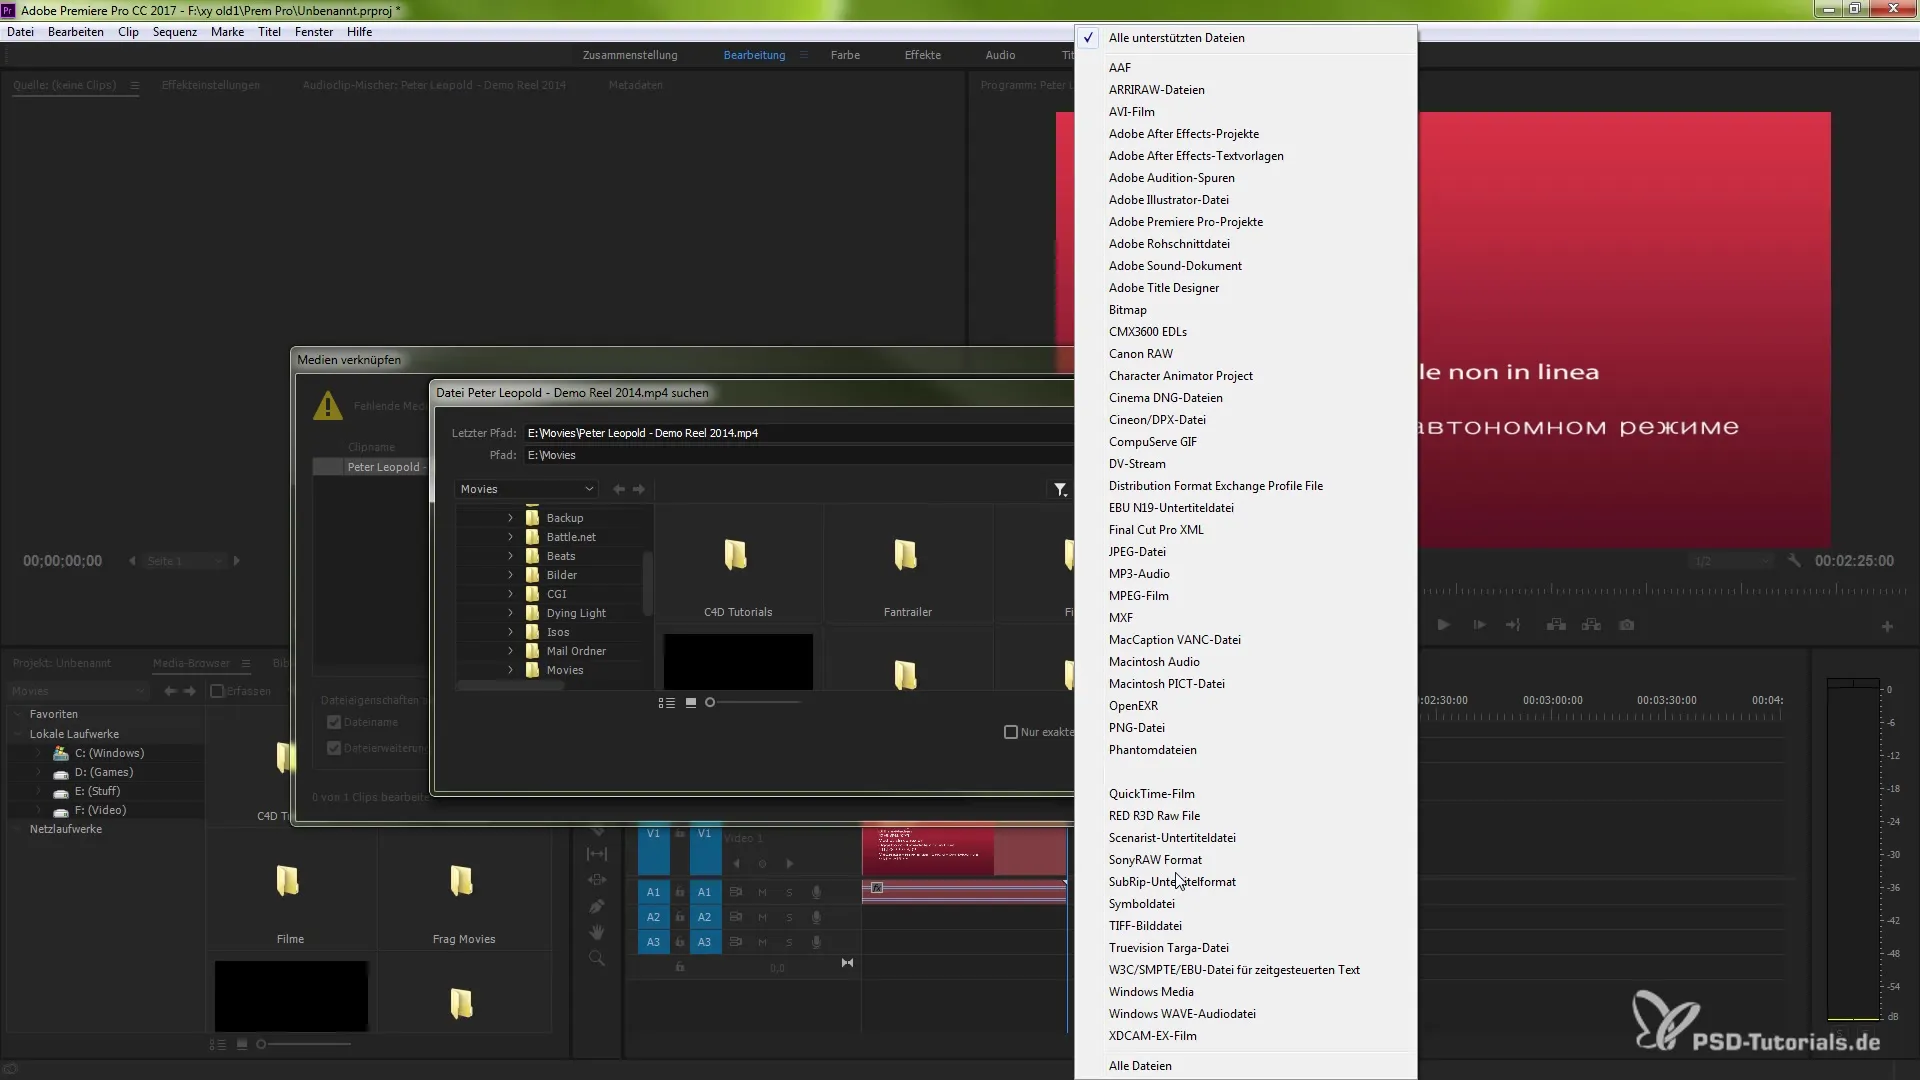Open the button editor plus icon
1920x1080 pixels.
click(x=1887, y=627)
